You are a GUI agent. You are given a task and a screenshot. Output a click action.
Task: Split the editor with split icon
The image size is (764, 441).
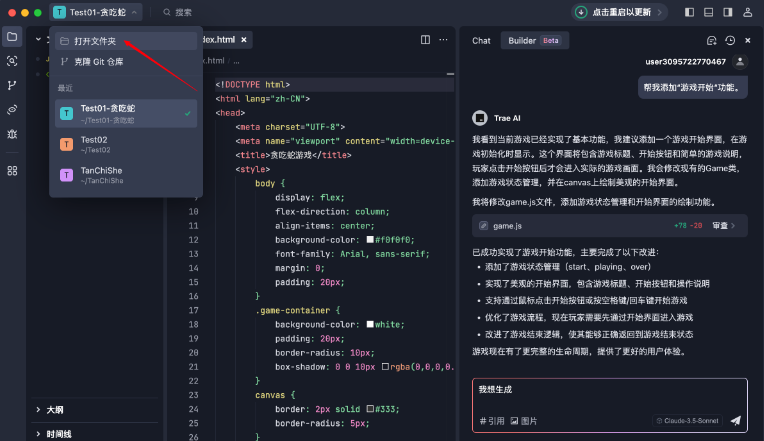click(x=426, y=40)
